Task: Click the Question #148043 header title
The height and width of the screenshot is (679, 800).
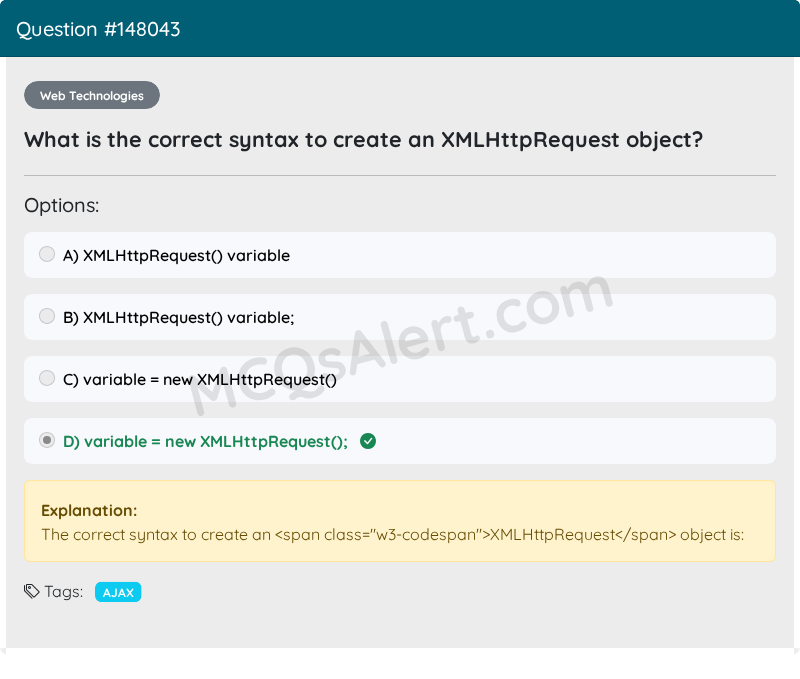Action: pos(98,30)
